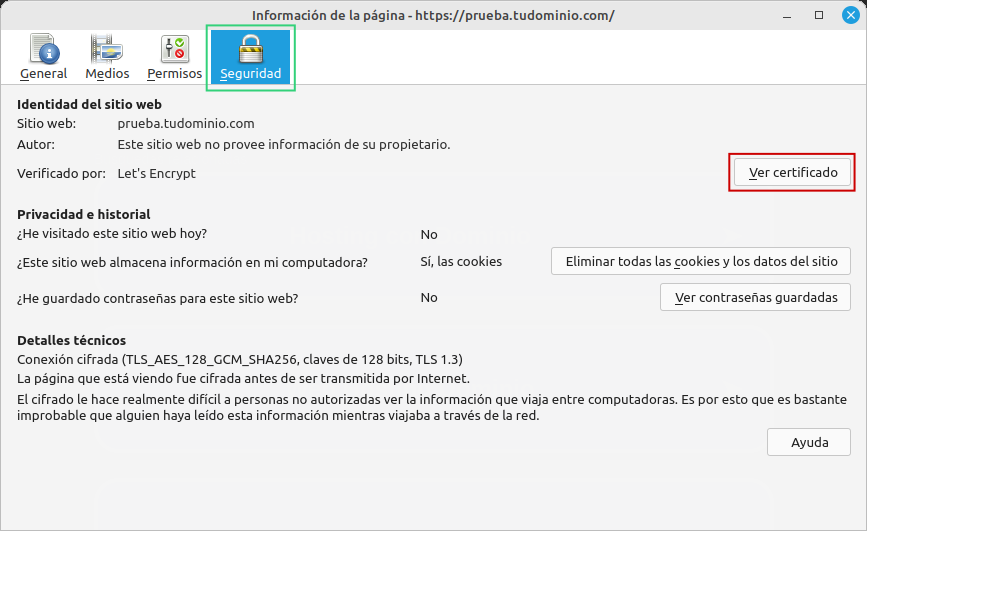
Task: Click the Ver certificado button
Action: pyautogui.click(x=792, y=173)
